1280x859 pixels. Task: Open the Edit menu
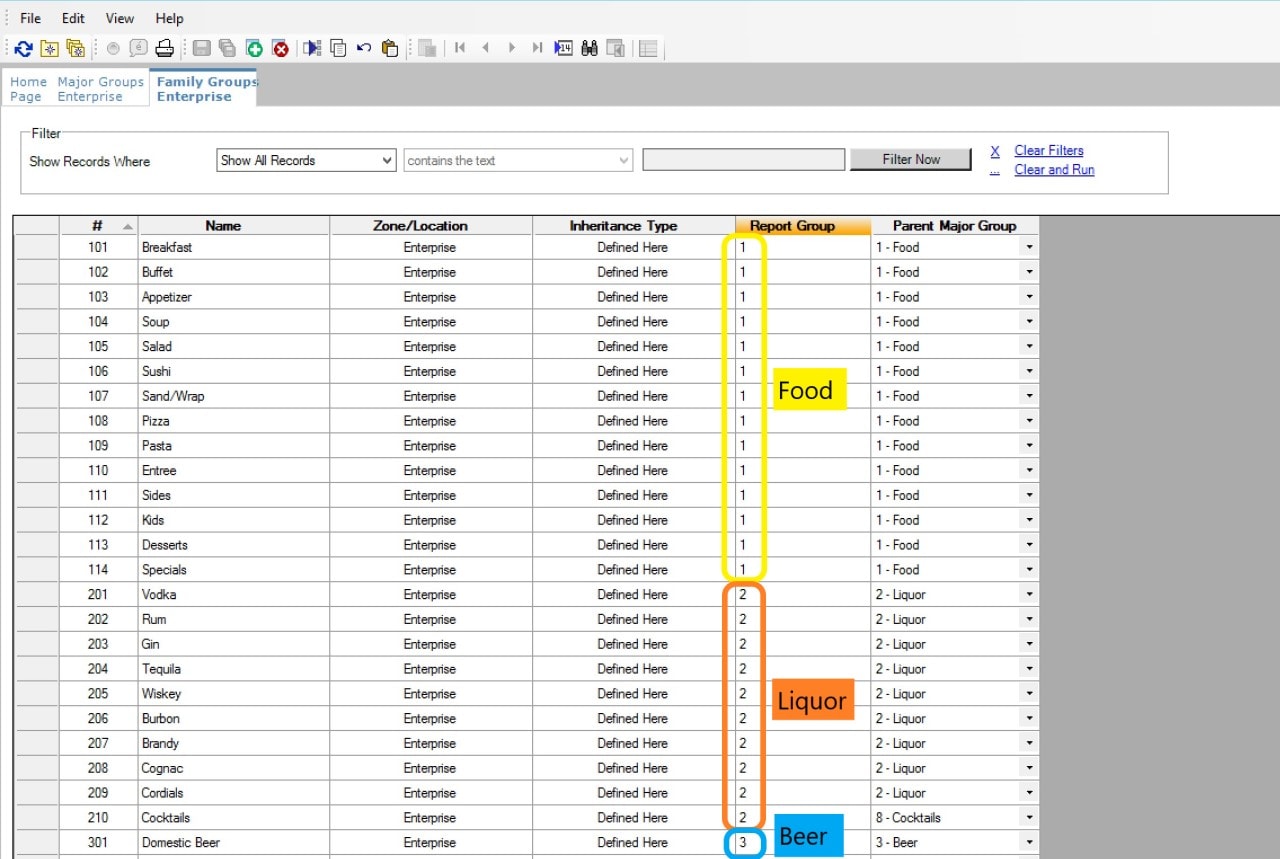tap(73, 18)
